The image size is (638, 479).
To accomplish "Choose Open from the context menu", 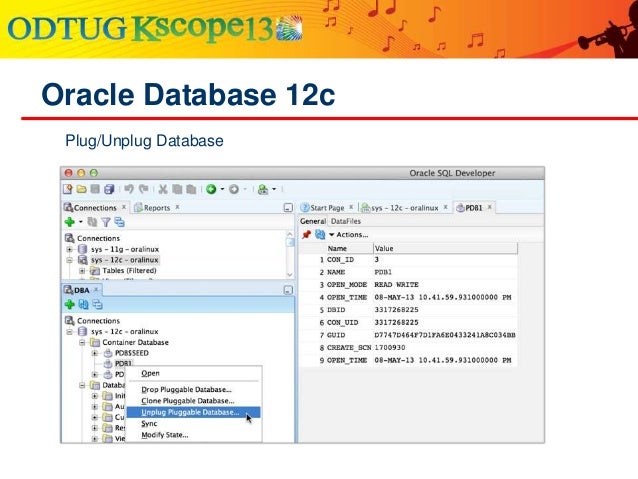I will [x=194, y=373].
